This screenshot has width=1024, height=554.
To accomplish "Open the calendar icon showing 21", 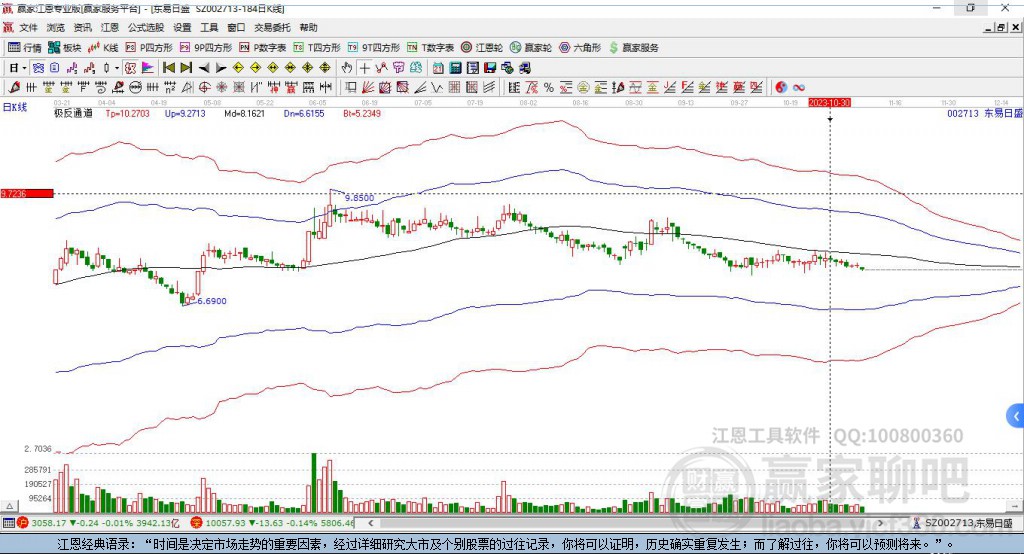I will [438, 68].
